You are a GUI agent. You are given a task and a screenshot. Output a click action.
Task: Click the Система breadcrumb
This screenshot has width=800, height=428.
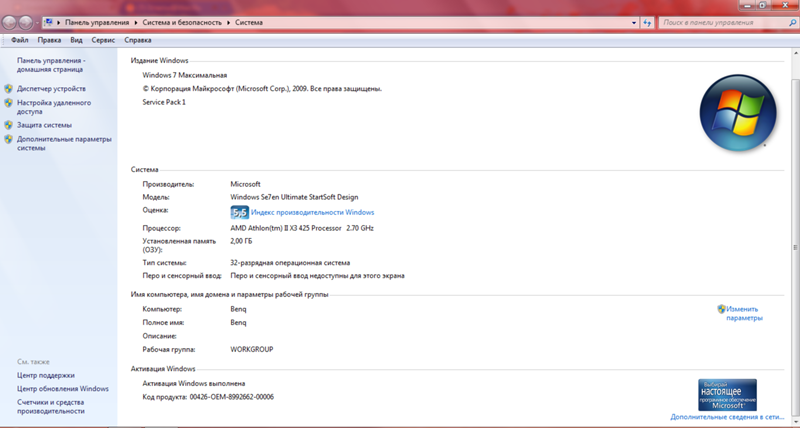(x=249, y=22)
